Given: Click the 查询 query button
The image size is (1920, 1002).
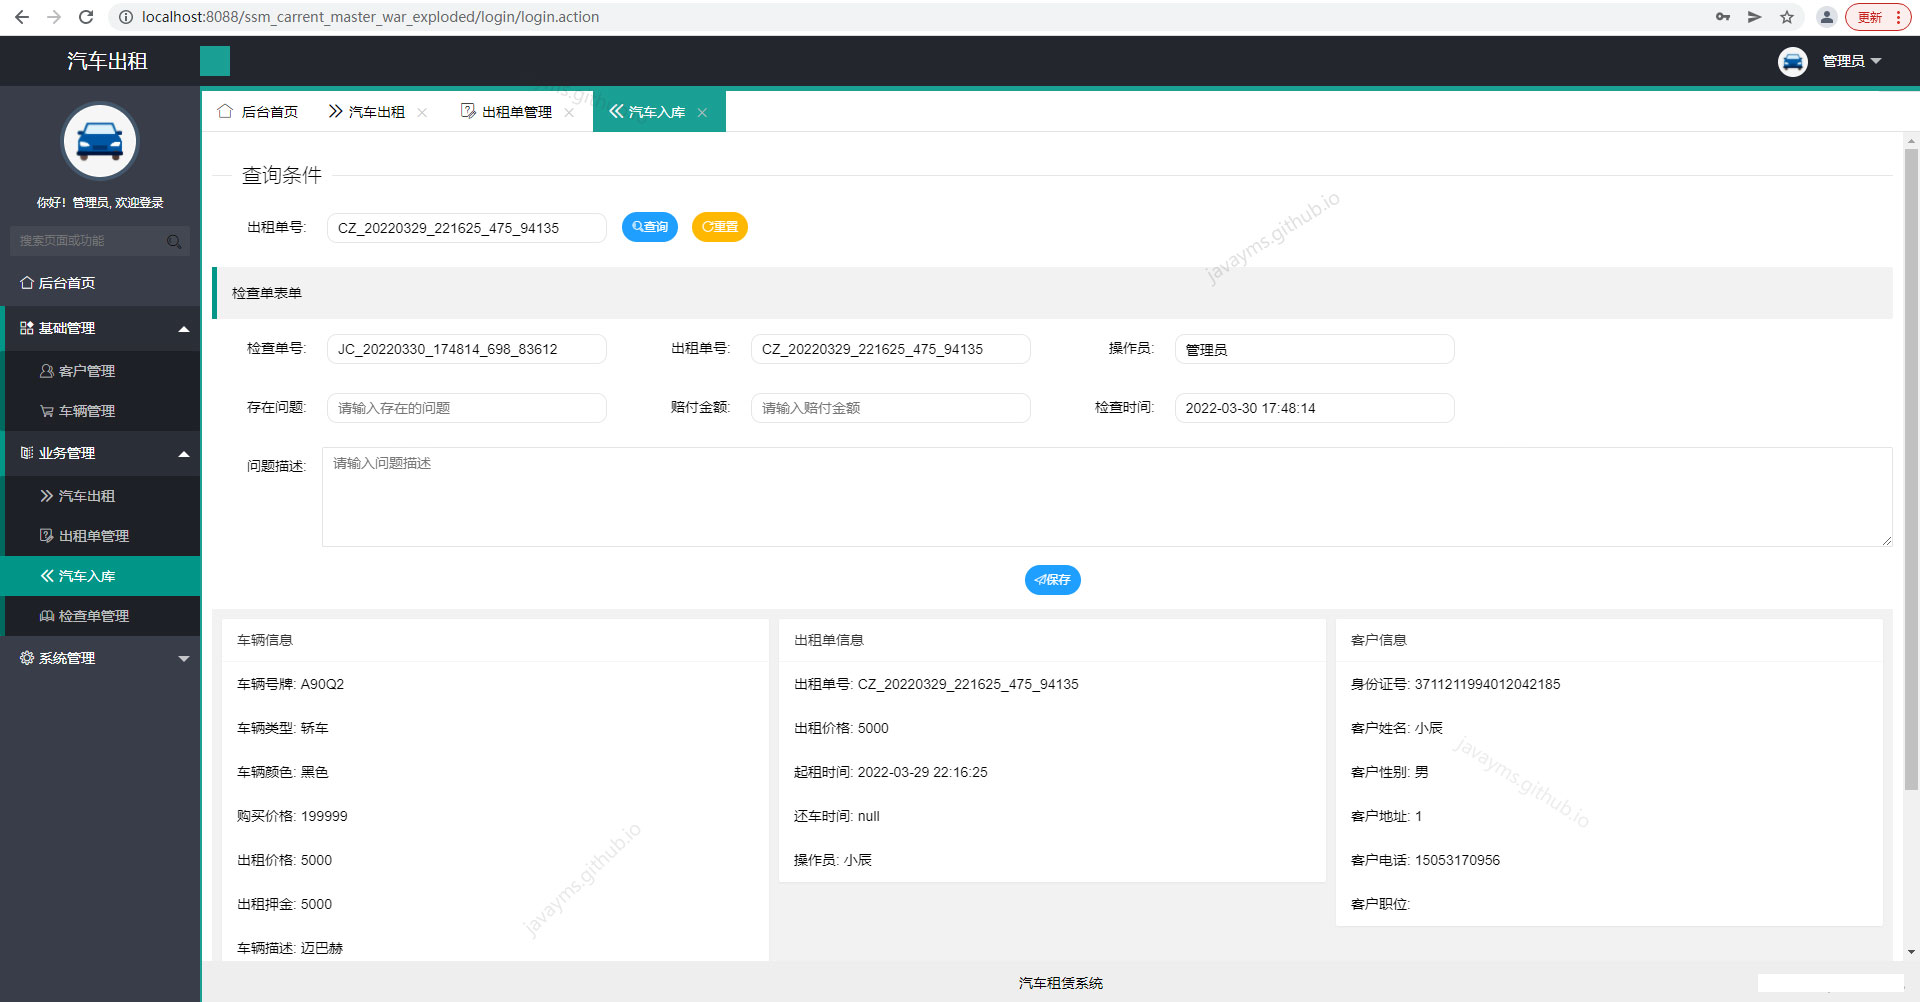Looking at the screenshot, I should click(650, 227).
